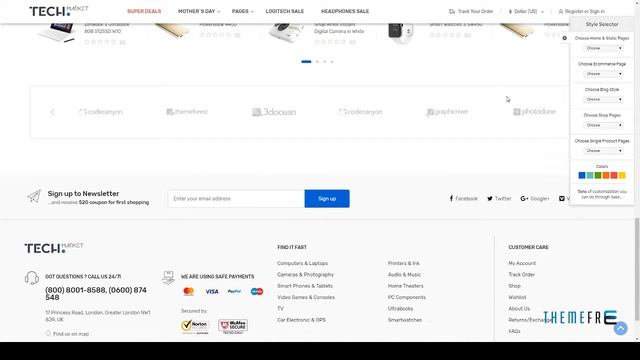Image resolution: width=640 pixels, height=360 pixels.
Task: Click the footer Techmarket logo
Action: [x=54, y=248]
